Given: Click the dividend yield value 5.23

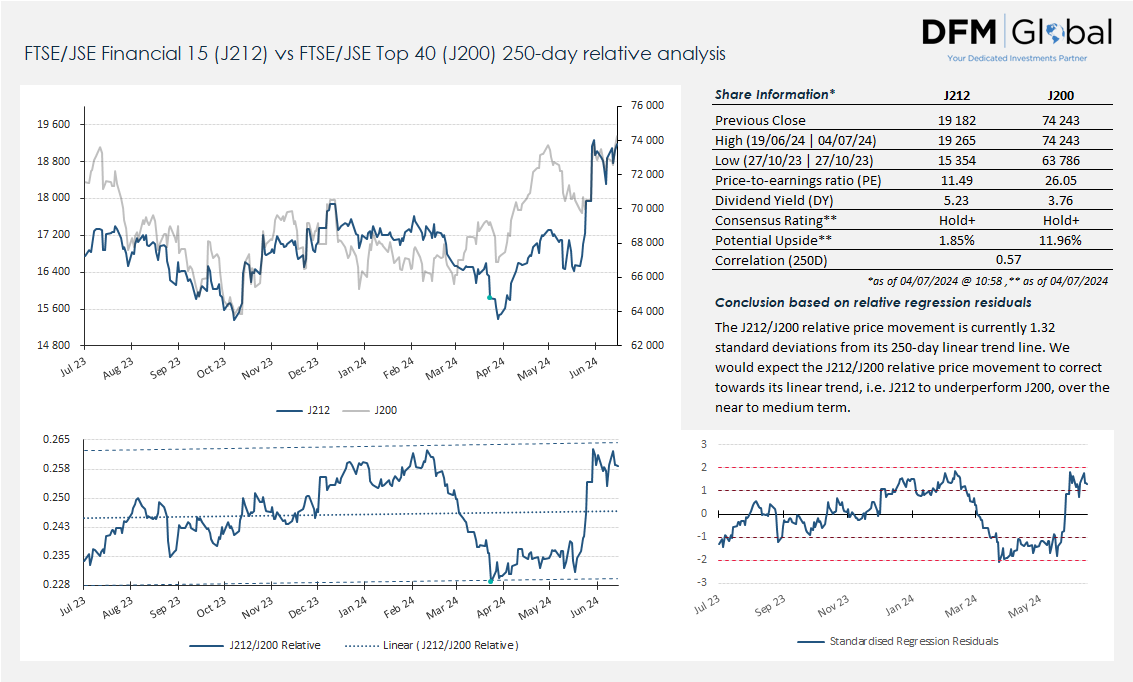Looking at the screenshot, I should coord(957,201).
